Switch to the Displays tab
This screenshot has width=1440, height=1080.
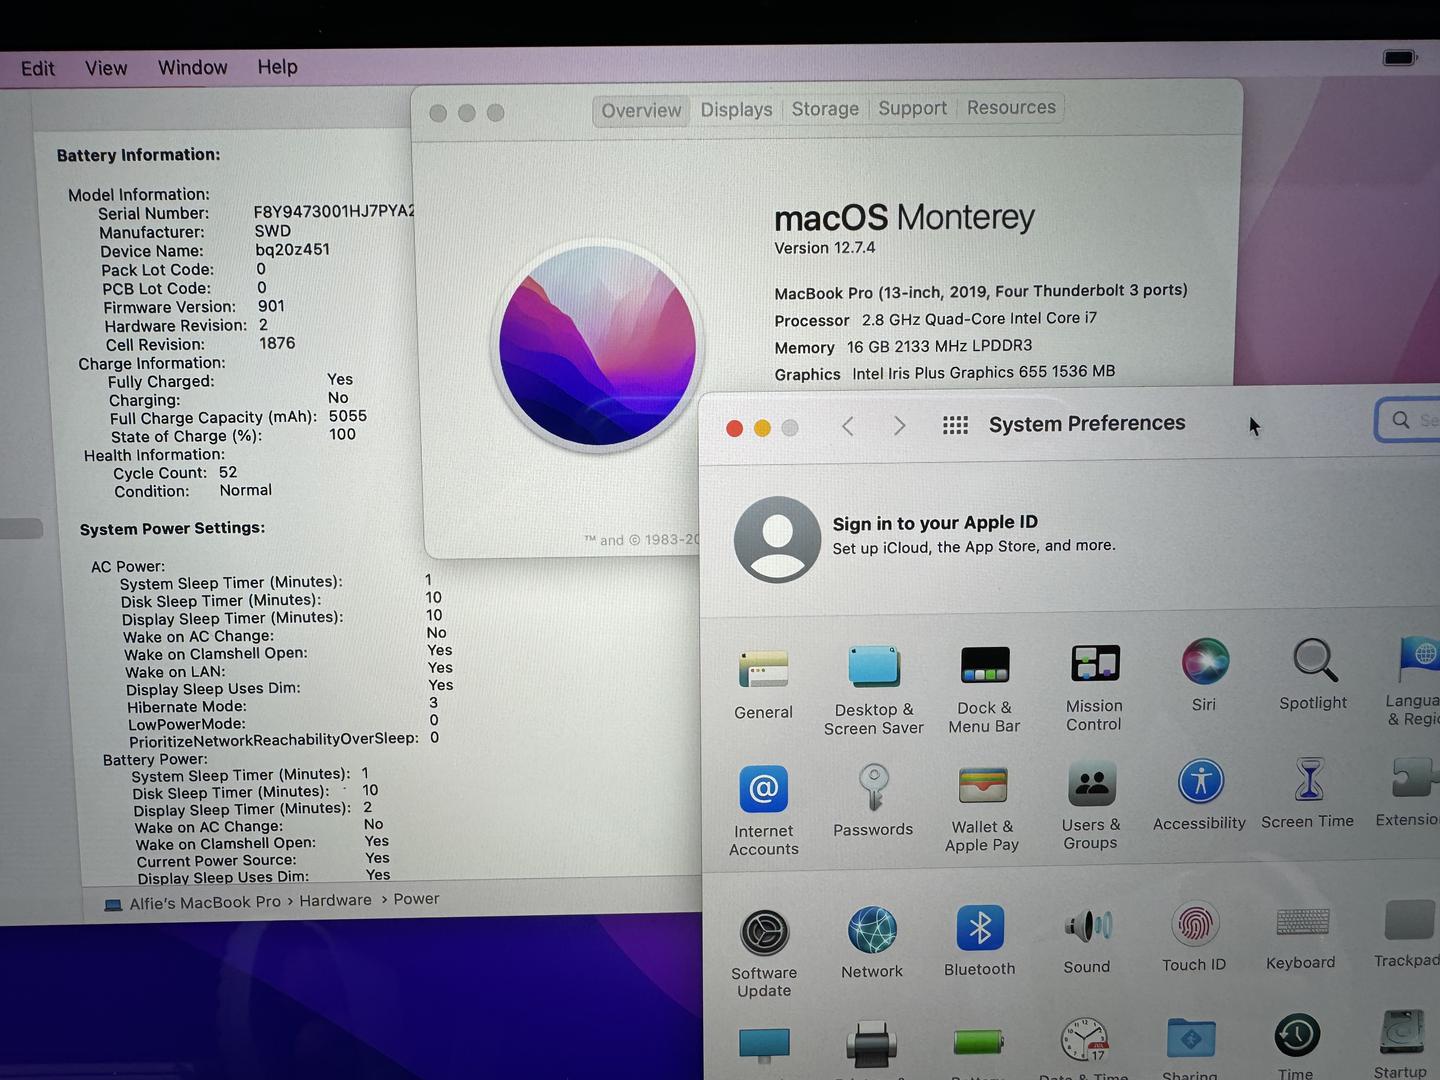[736, 110]
